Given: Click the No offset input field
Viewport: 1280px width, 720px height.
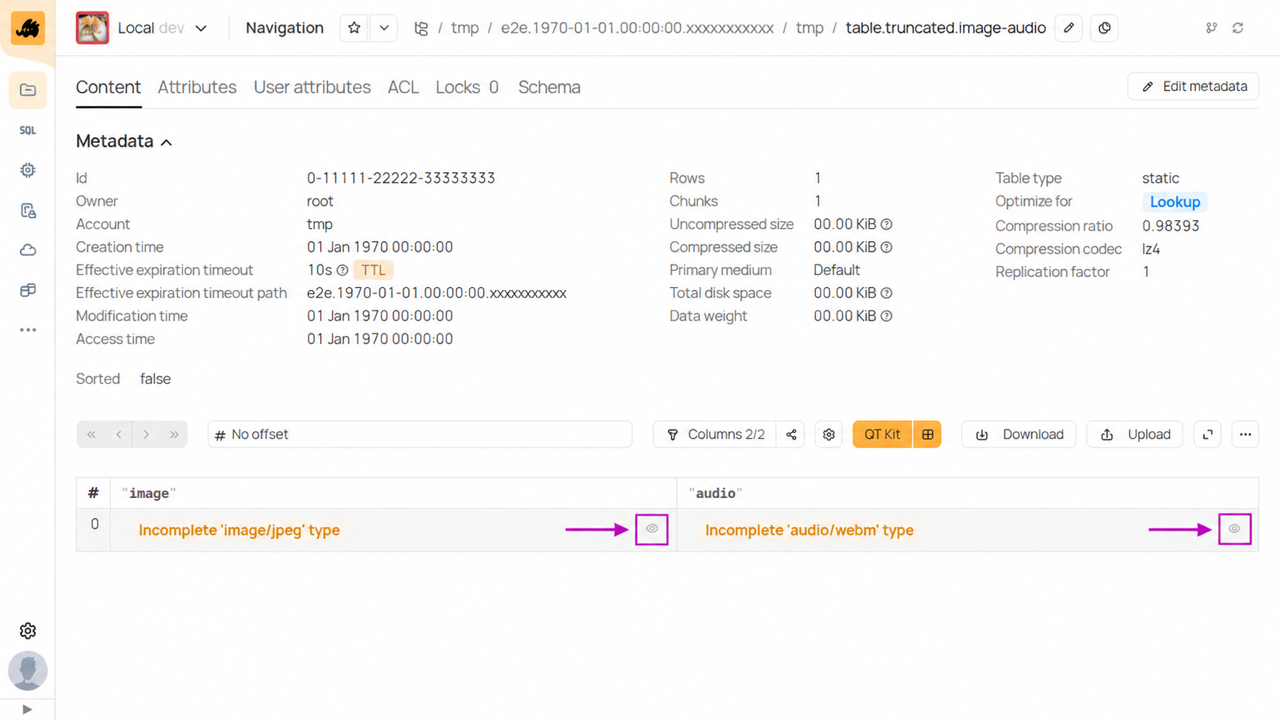Looking at the screenshot, I should (420, 434).
